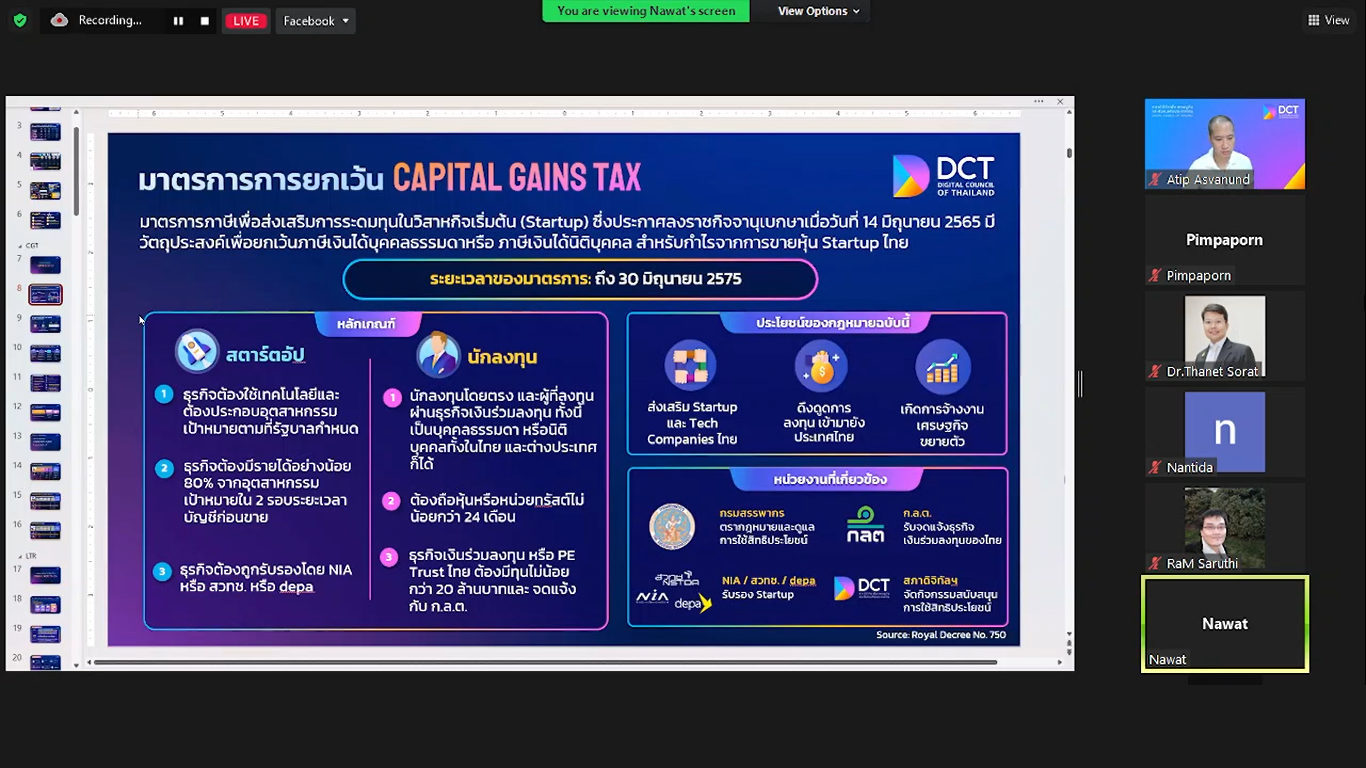Select RaM Saruthi's participant tile
This screenshot has height=768, width=1366.
tap(1225, 528)
